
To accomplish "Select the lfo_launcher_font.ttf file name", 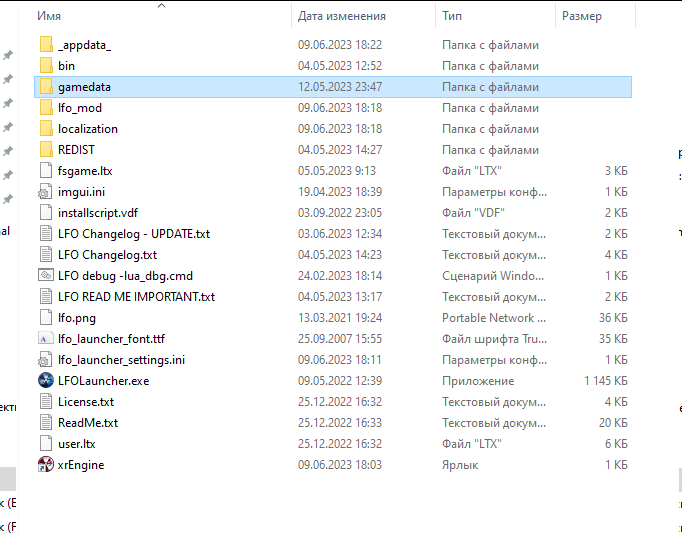I will tap(111, 339).
